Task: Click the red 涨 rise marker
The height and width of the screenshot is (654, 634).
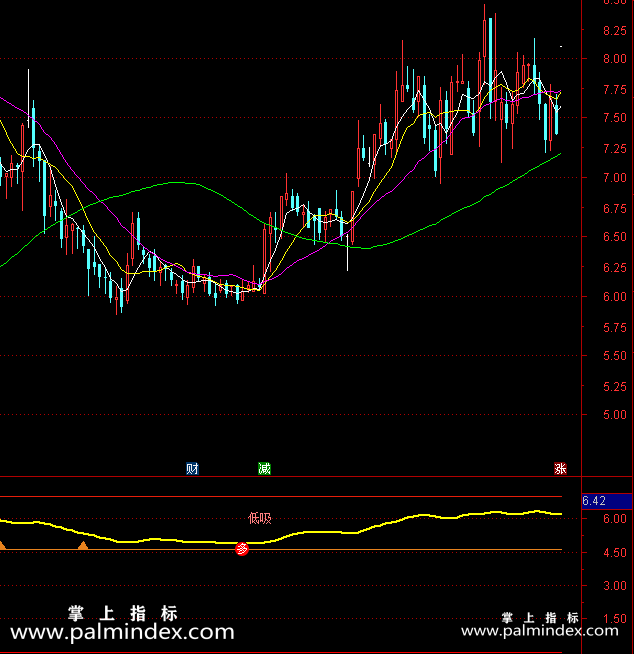Action: click(560, 469)
